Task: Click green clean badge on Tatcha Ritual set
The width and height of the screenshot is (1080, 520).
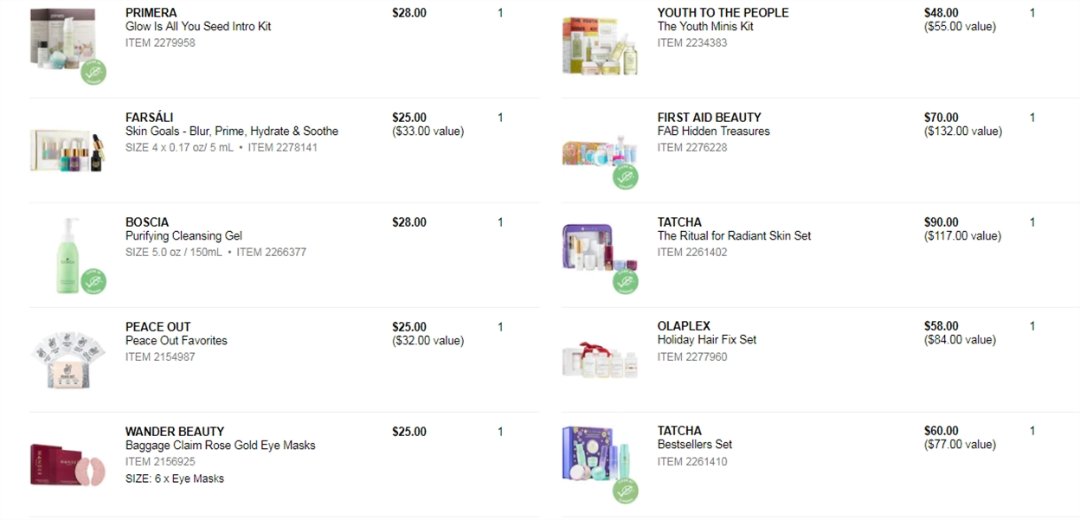Action: coord(626,281)
